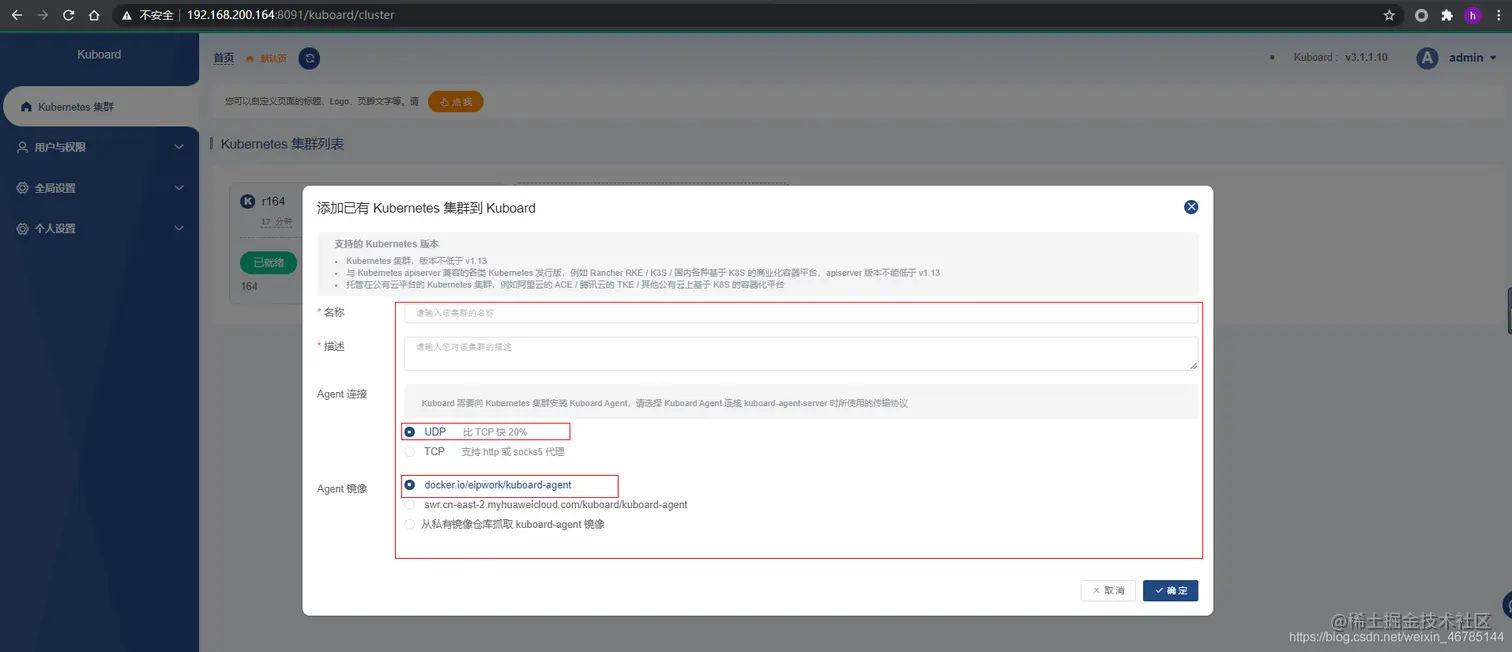1512x652 pixels.
Task: Click the refresh icon next to breadcrumb
Action: click(x=310, y=58)
